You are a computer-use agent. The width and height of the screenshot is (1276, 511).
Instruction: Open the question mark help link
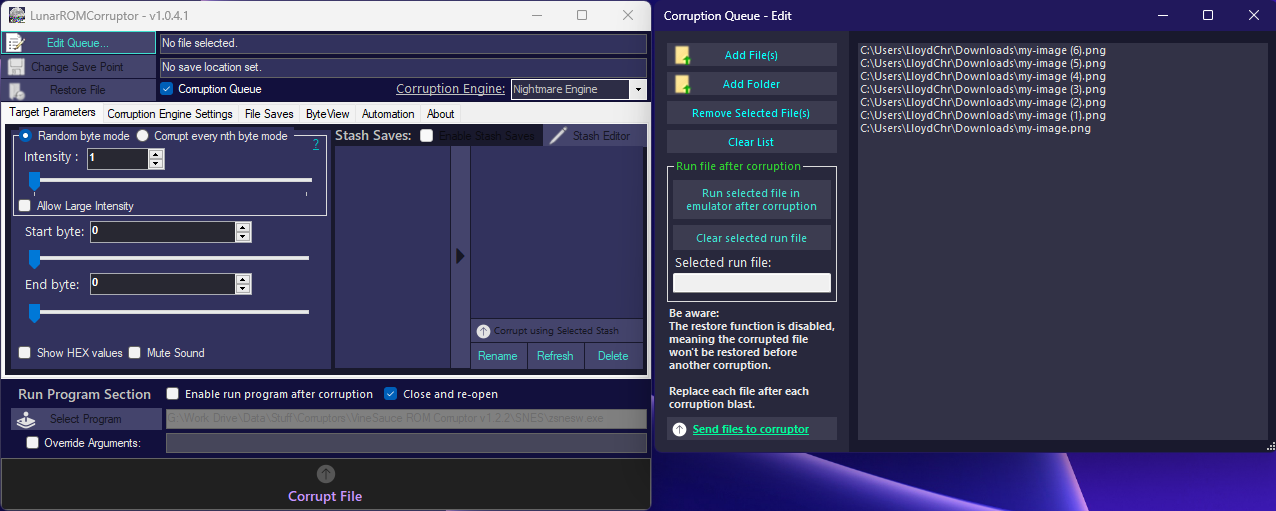[316, 145]
